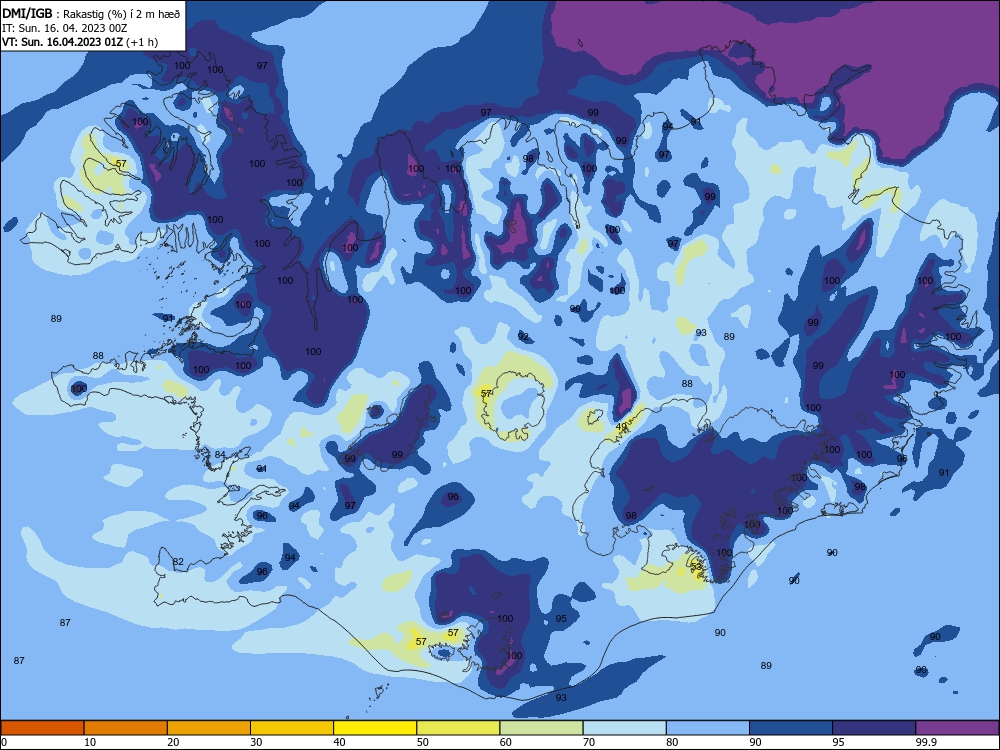1000x750 pixels.
Task: Click the 'DMI/IGB : Rakastig (%) í 2 m hæð' title
Action: pyautogui.click(x=92, y=13)
